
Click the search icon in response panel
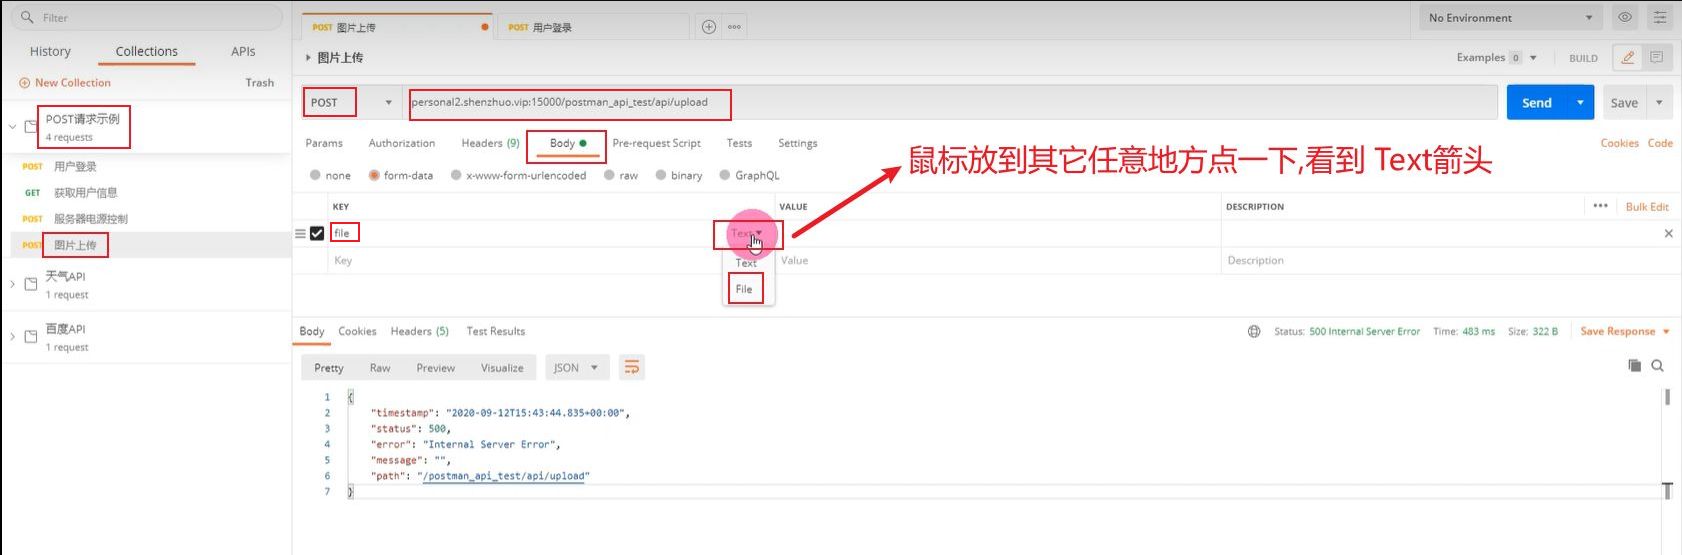1657,366
